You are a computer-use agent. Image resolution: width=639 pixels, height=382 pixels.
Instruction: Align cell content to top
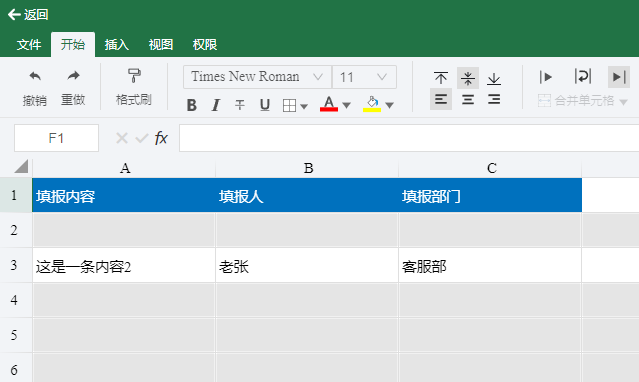(x=441, y=77)
